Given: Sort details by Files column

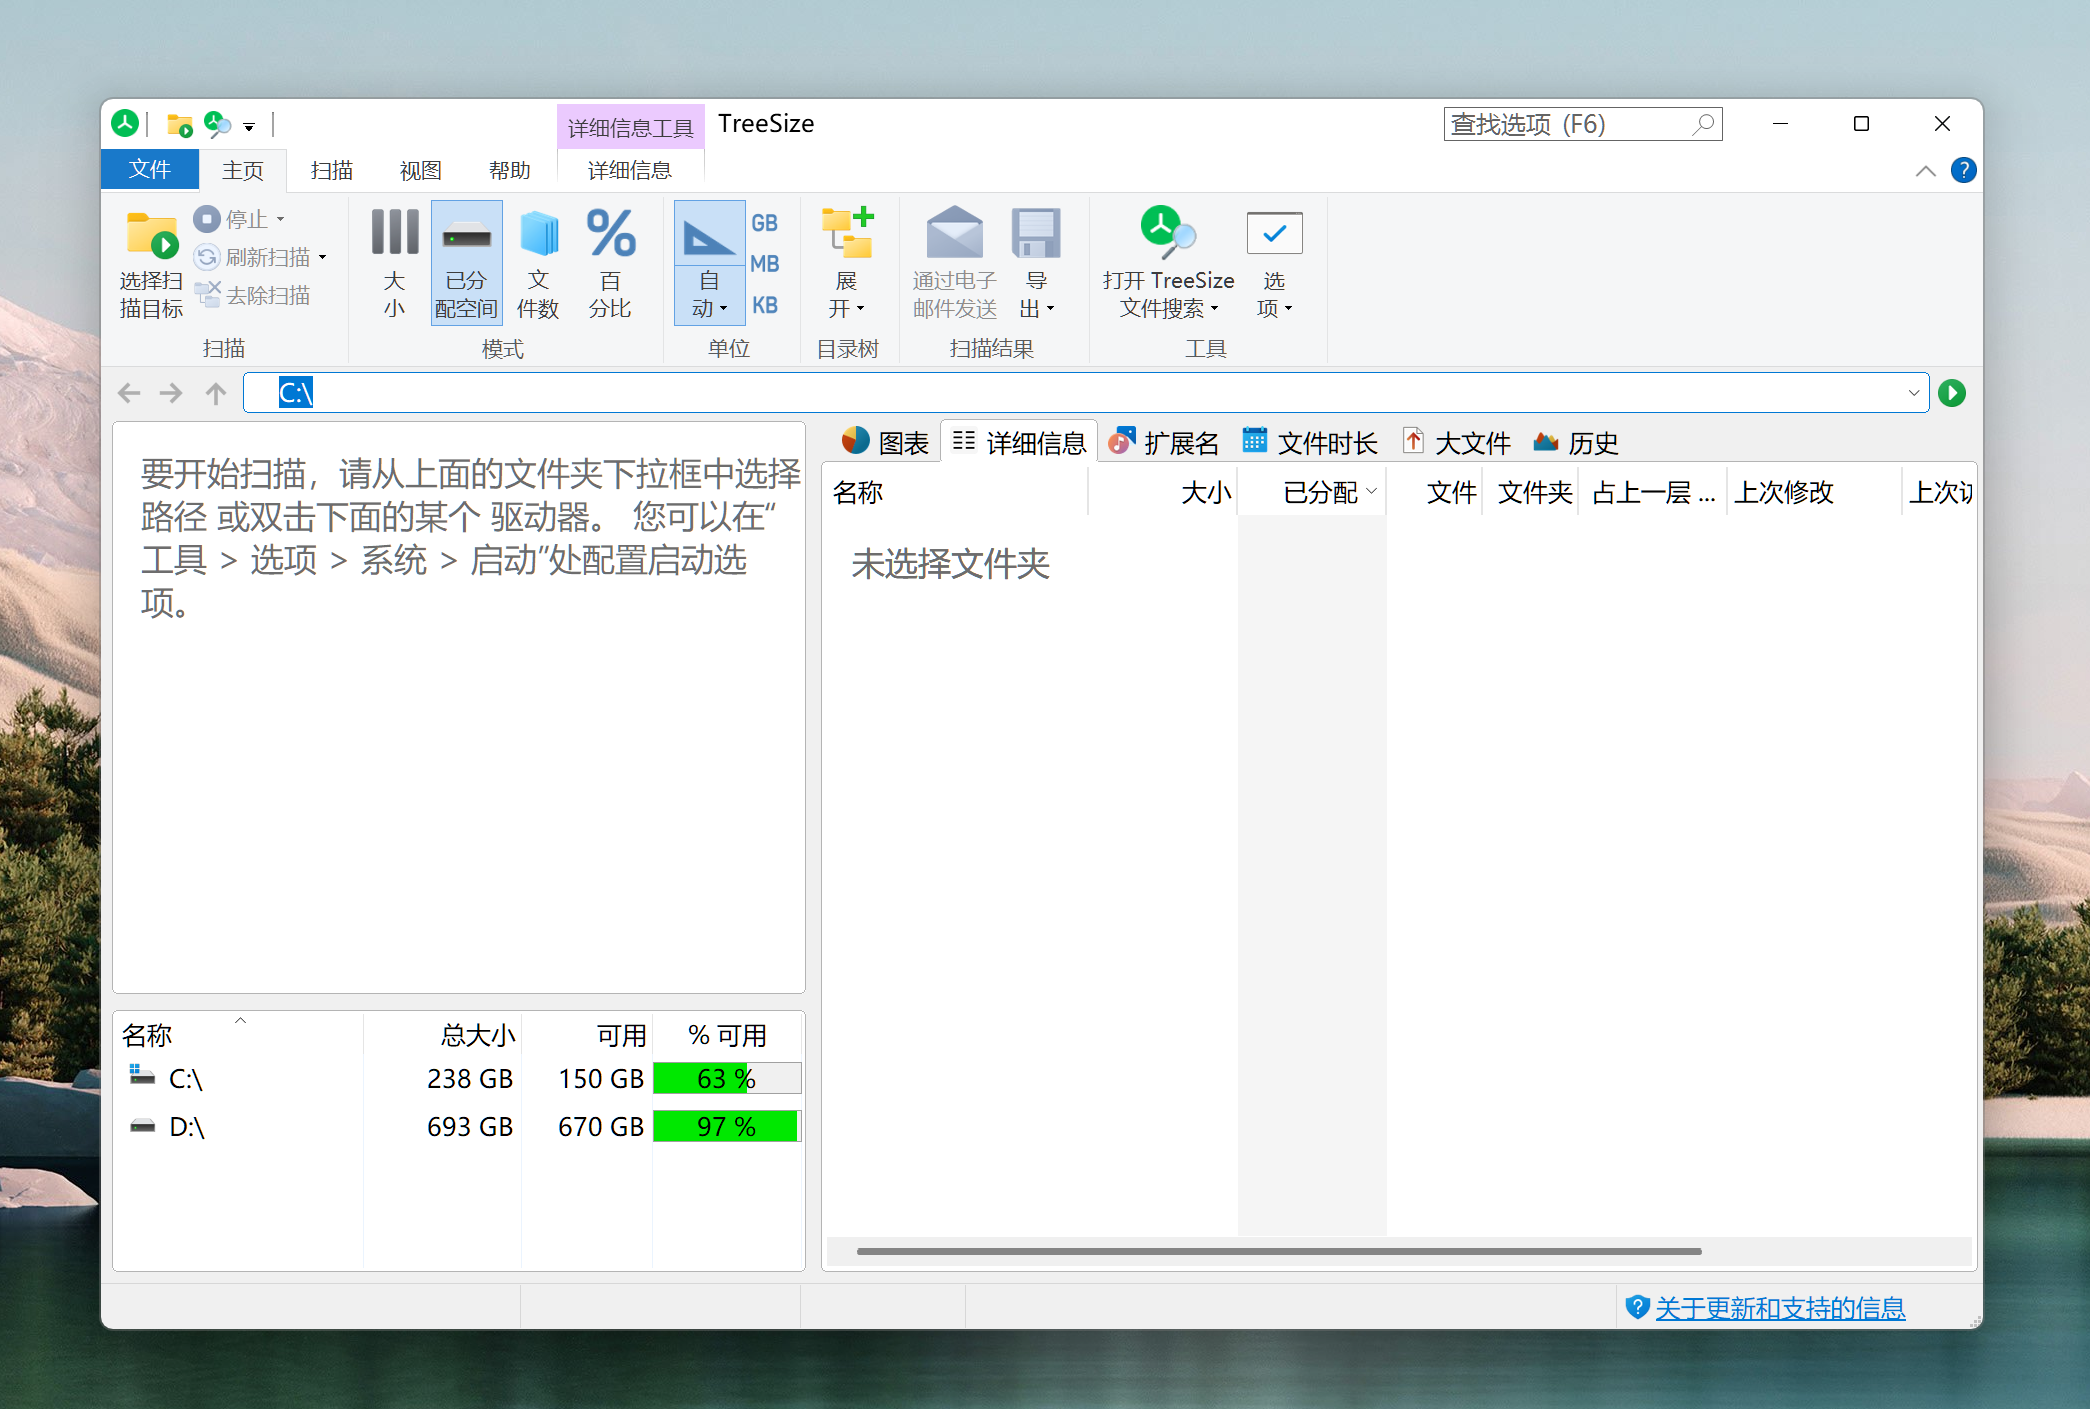Looking at the screenshot, I should pyautogui.click(x=1435, y=492).
